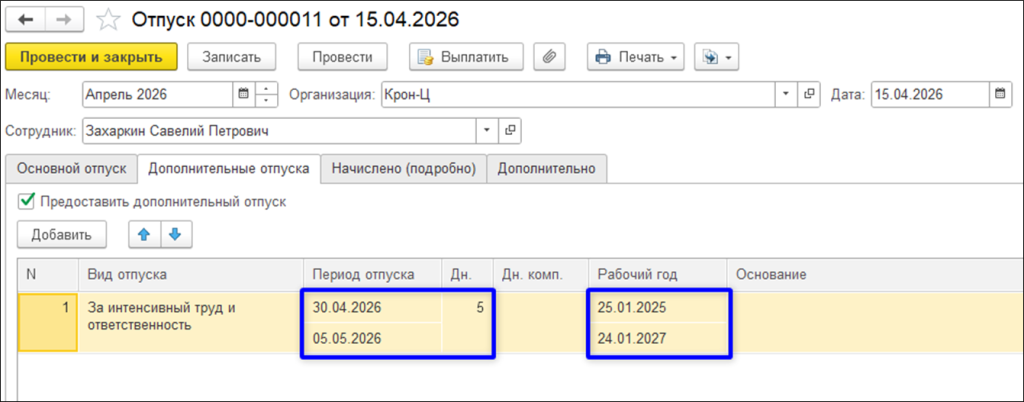Viewport: 1024px width, 402px height.
Task: Go back with the left arrow button
Action: click(25, 20)
